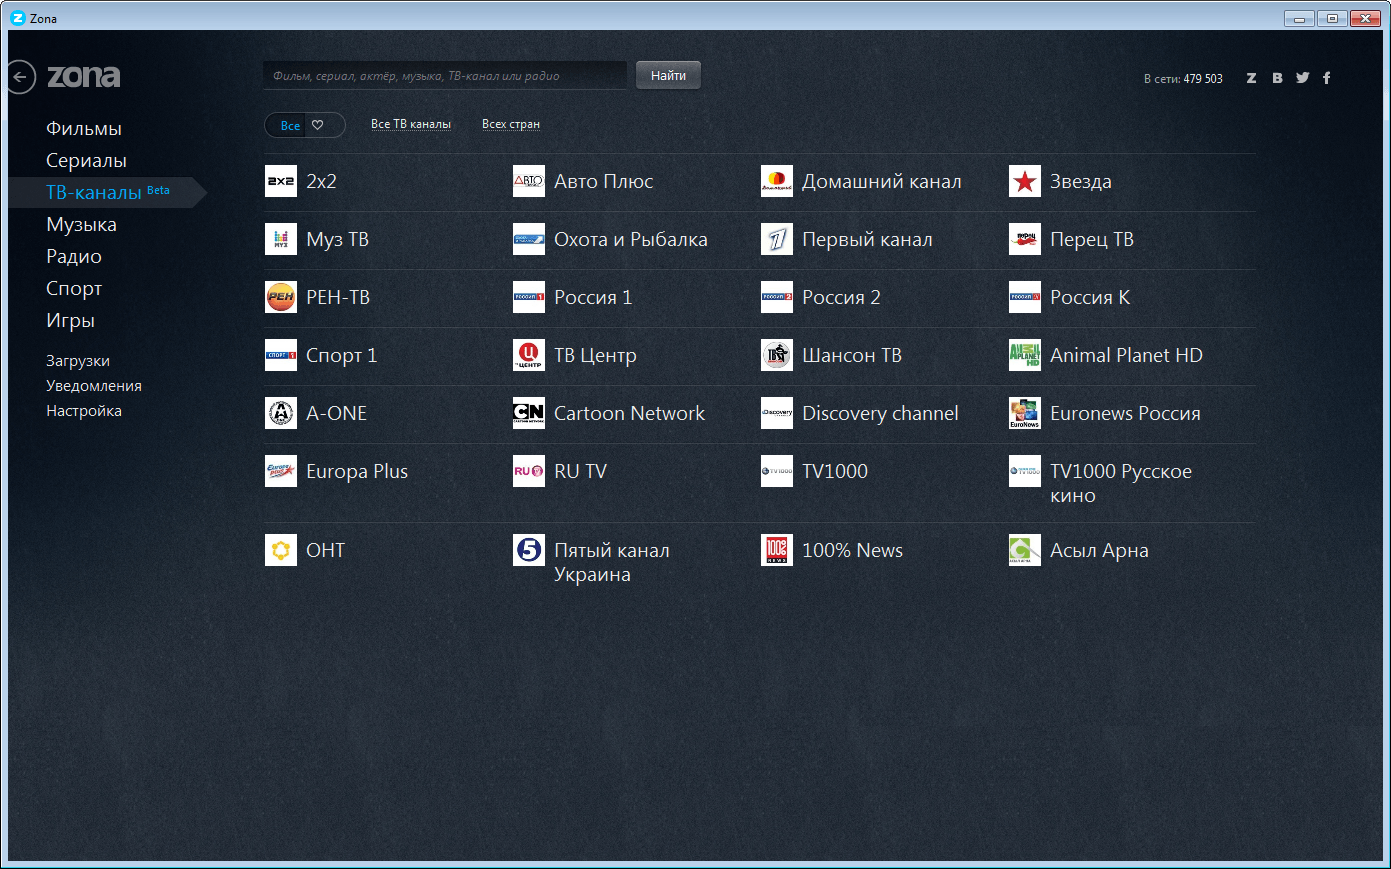The image size is (1391, 869).
Task: Open the Euronews Россия logo
Action: [x=1025, y=413]
